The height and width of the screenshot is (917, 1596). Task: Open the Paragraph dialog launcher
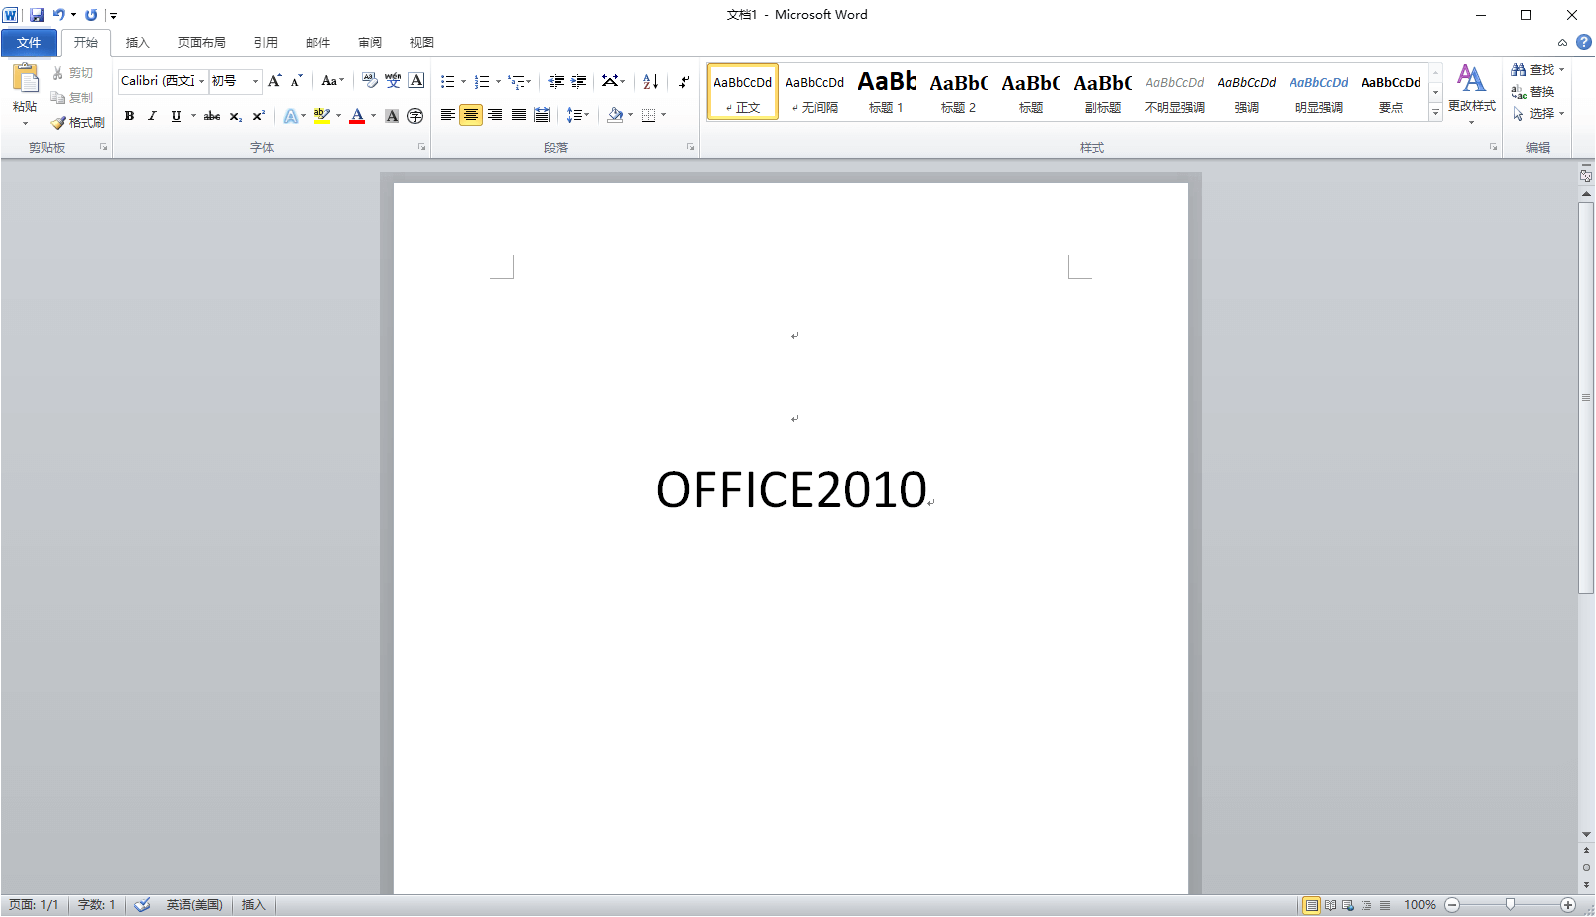[690, 147]
